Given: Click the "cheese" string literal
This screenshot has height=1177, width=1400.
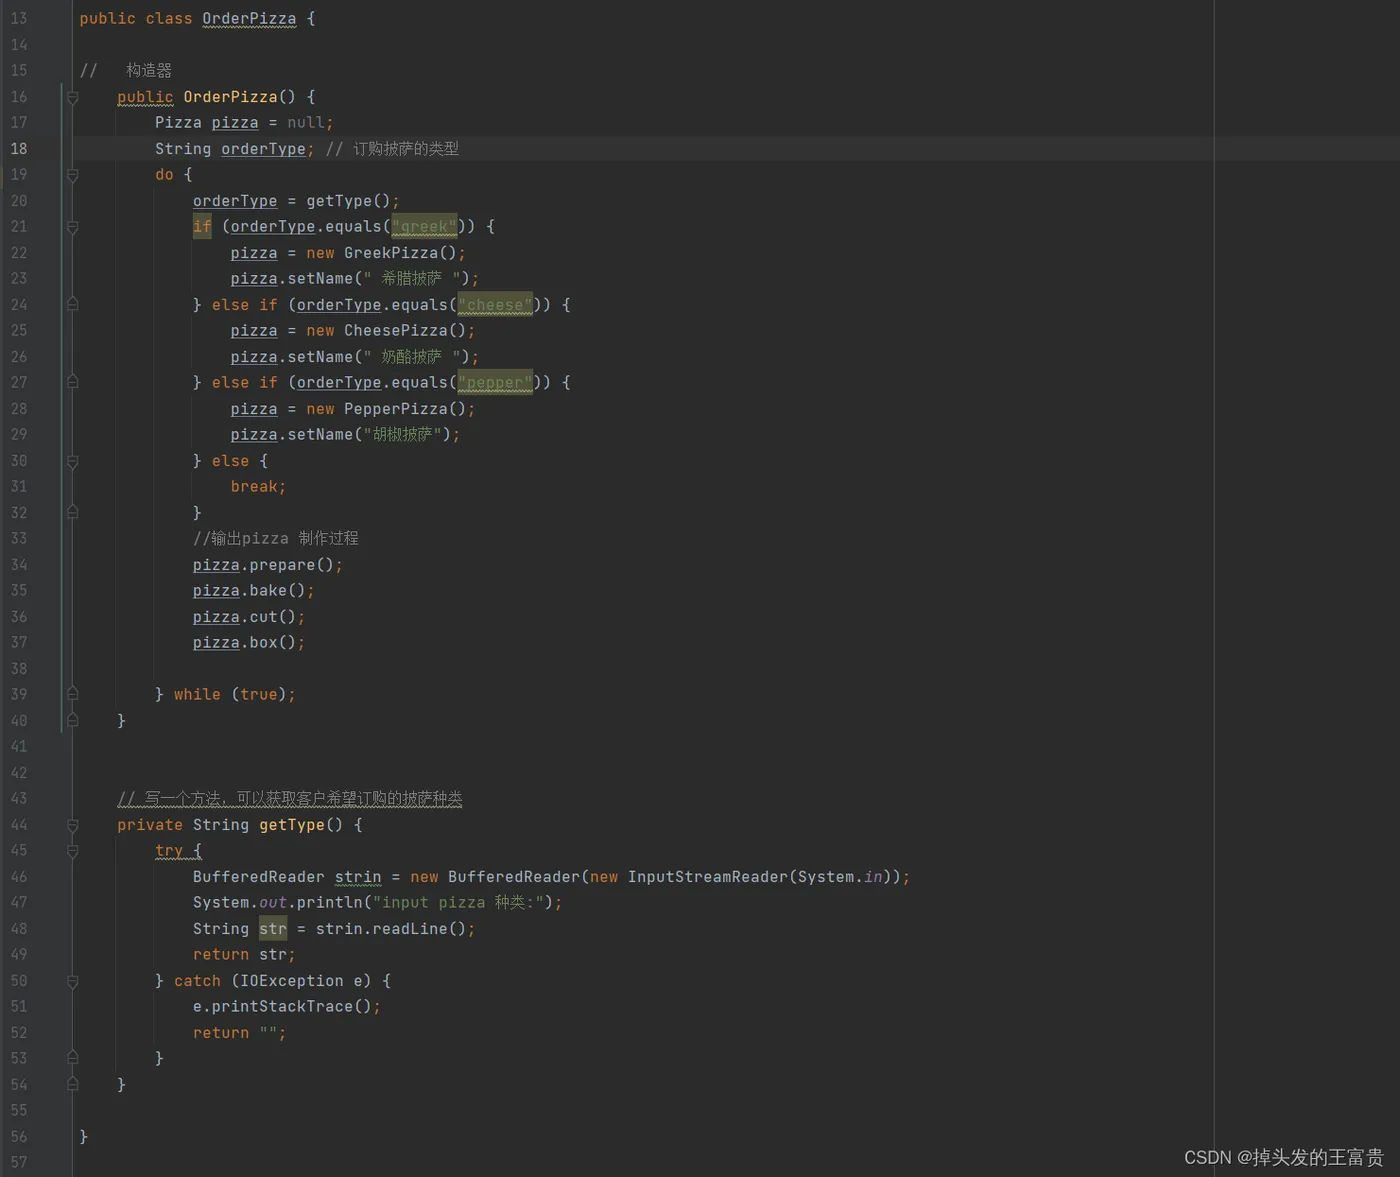Looking at the screenshot, I should coord(495,305).
